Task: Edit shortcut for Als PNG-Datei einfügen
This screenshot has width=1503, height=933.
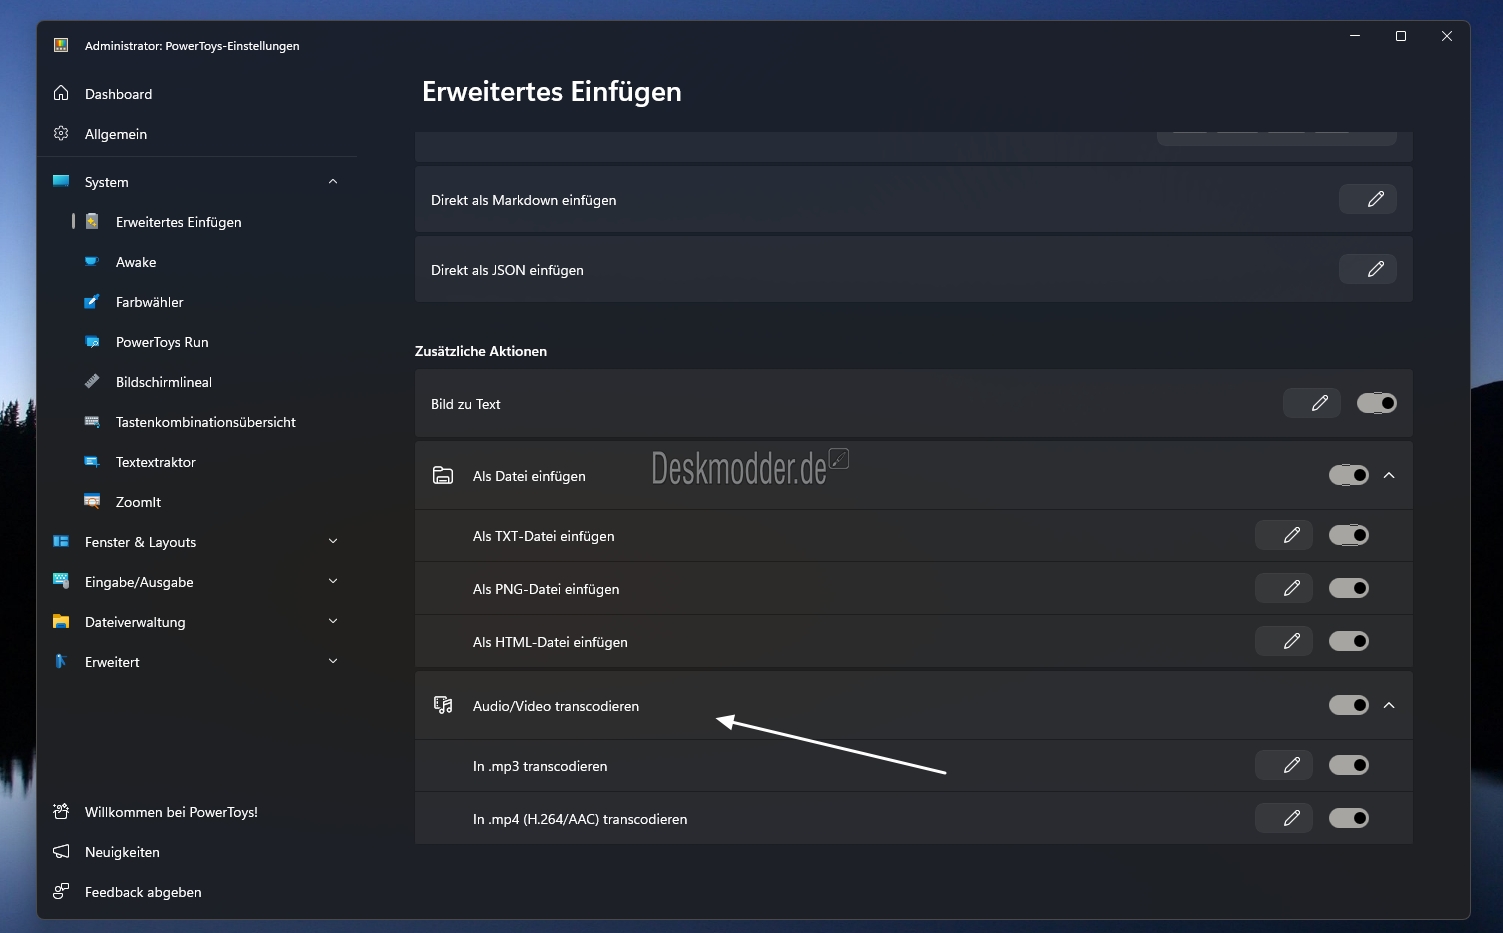Action: pyautogui.click(x=1284, y=588)
